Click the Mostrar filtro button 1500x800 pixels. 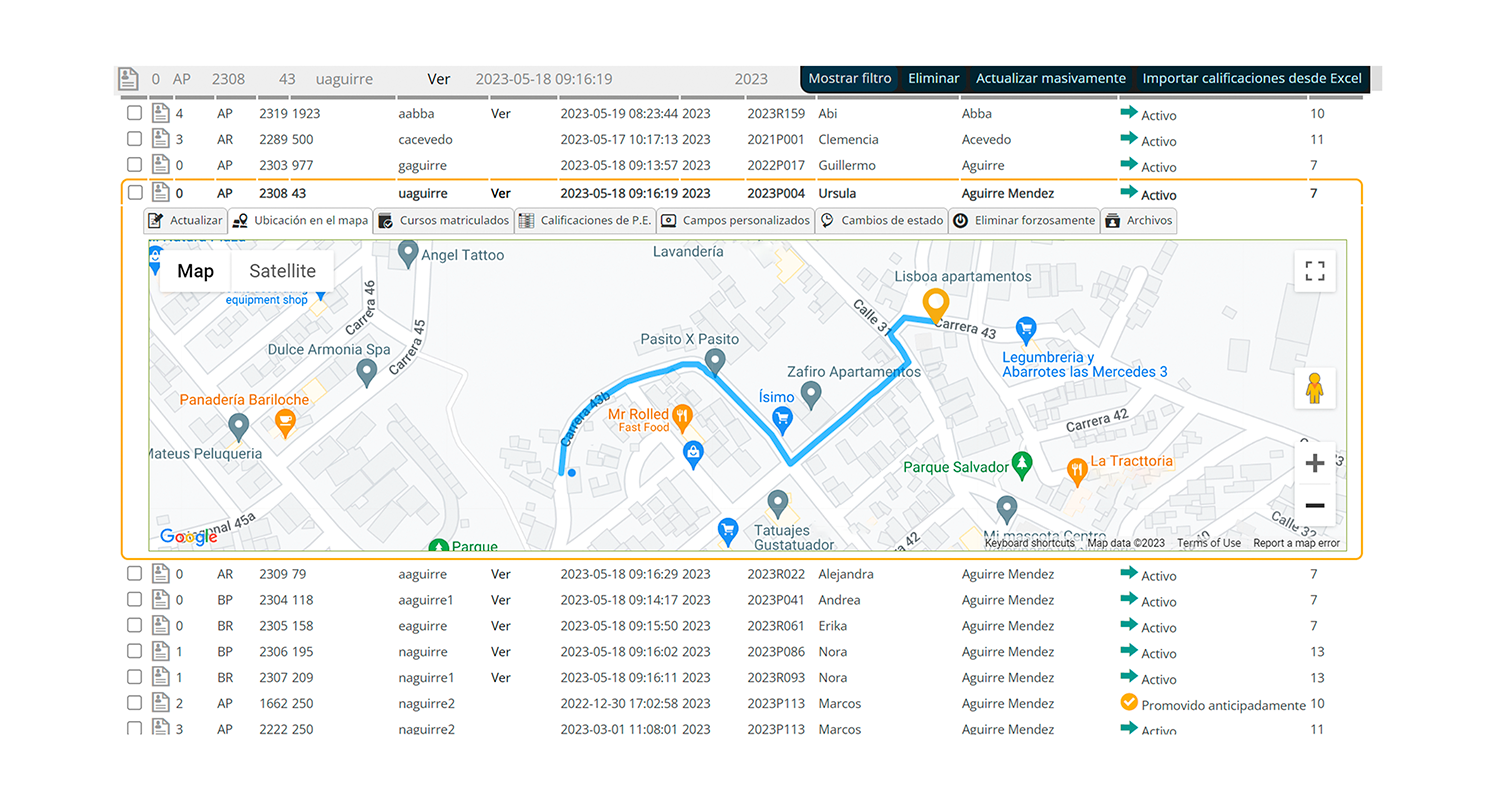click(849, 79)
